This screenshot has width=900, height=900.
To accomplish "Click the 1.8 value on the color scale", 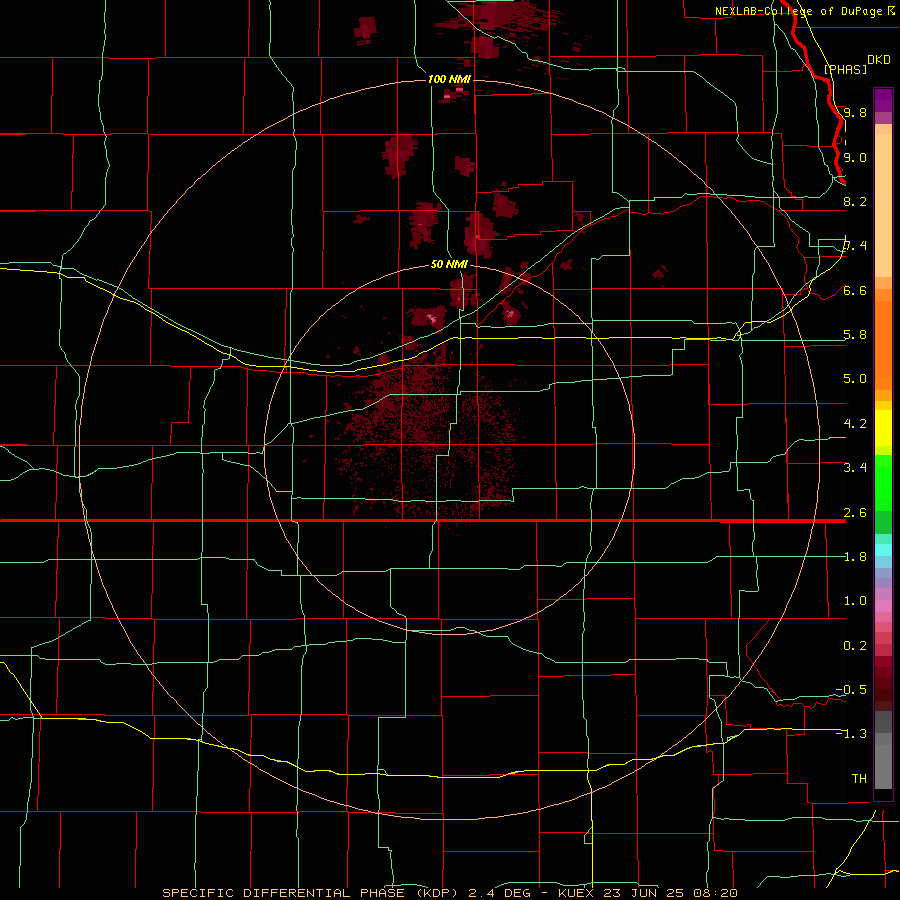I will pos(855,557).
